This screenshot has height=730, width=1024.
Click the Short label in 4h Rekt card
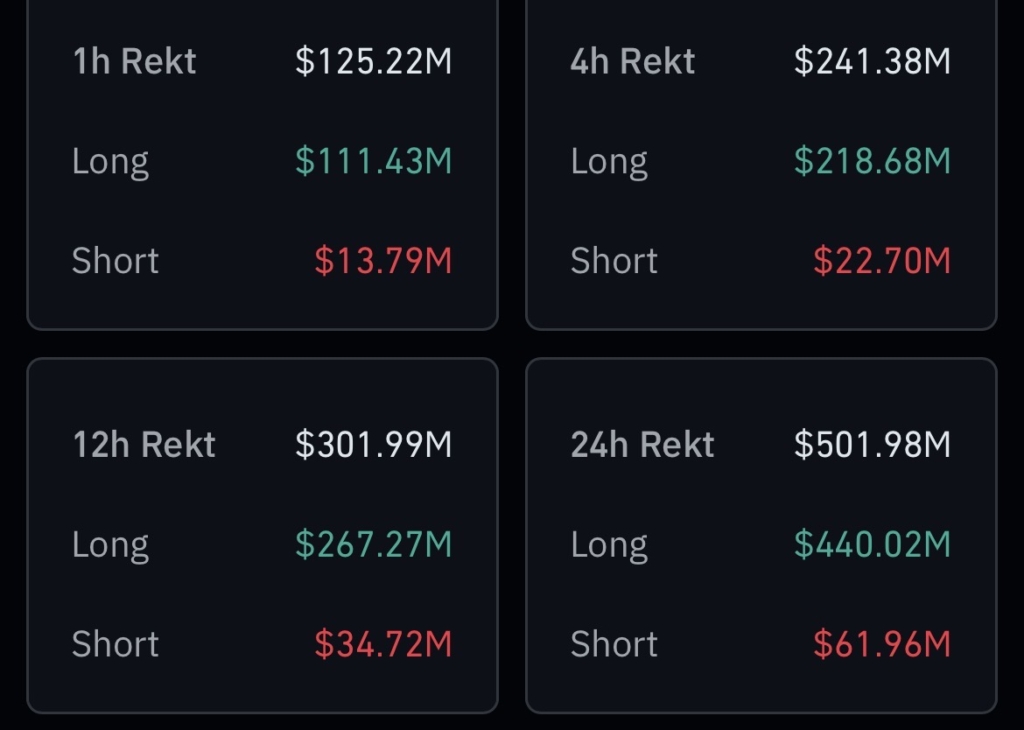pyautogui.click(x=614, y=261)
